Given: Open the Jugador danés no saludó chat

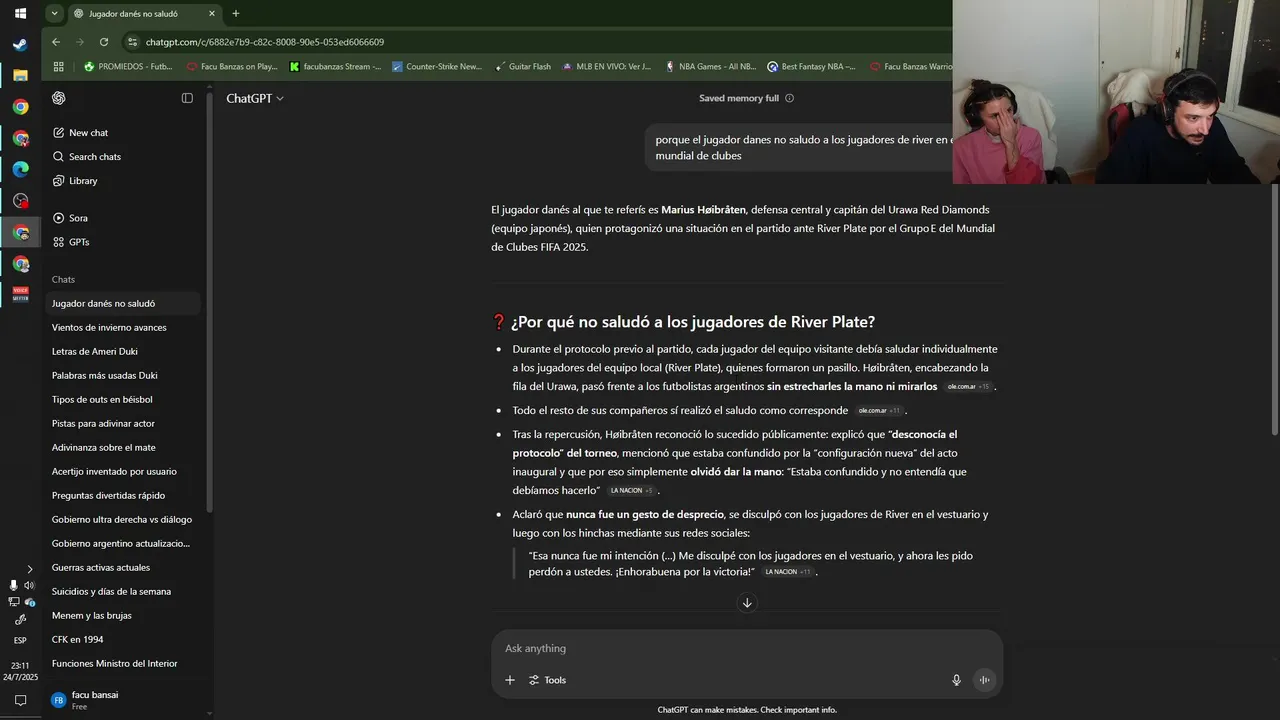Looking at the screenshot, I should 124,303.
